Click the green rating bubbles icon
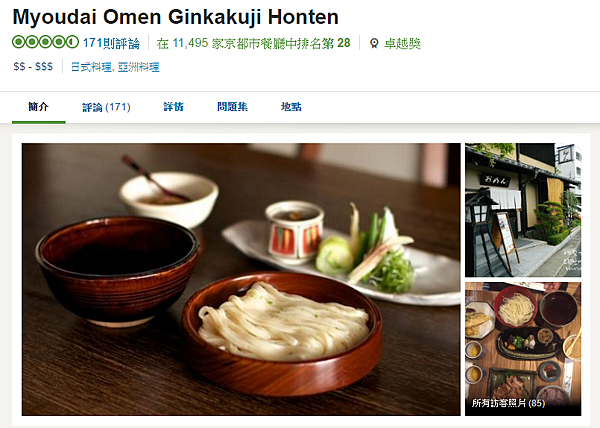The height and width of the screenshot is (428, 600). (46, 42)
